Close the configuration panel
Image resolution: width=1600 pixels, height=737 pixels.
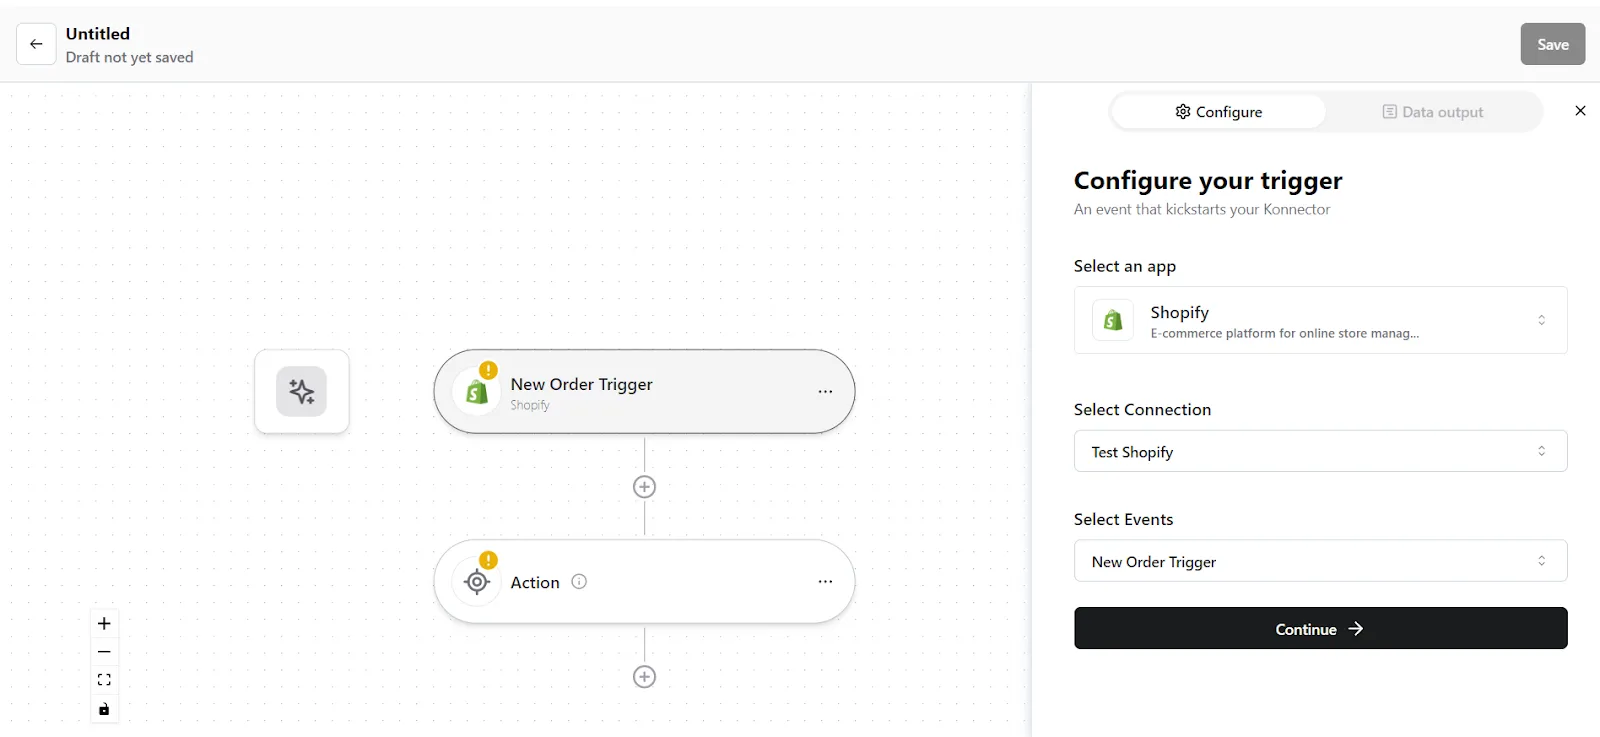pyautogui.click(x=1580, y=111)
